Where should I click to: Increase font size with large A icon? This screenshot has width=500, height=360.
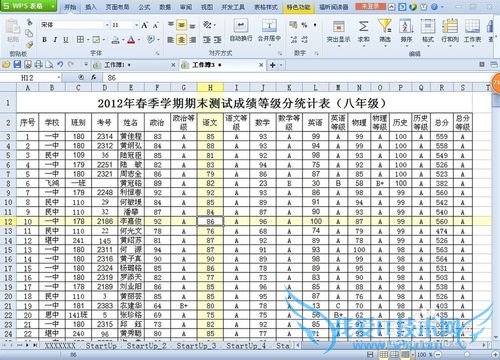click(x=145, y=25)
